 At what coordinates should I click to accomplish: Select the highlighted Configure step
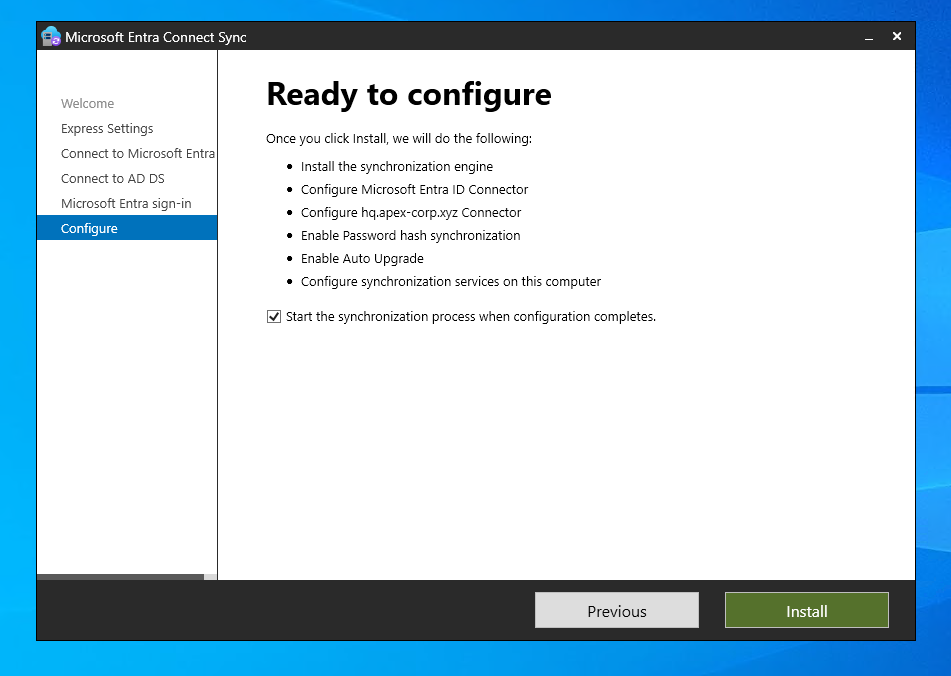(x=127, y=228)
